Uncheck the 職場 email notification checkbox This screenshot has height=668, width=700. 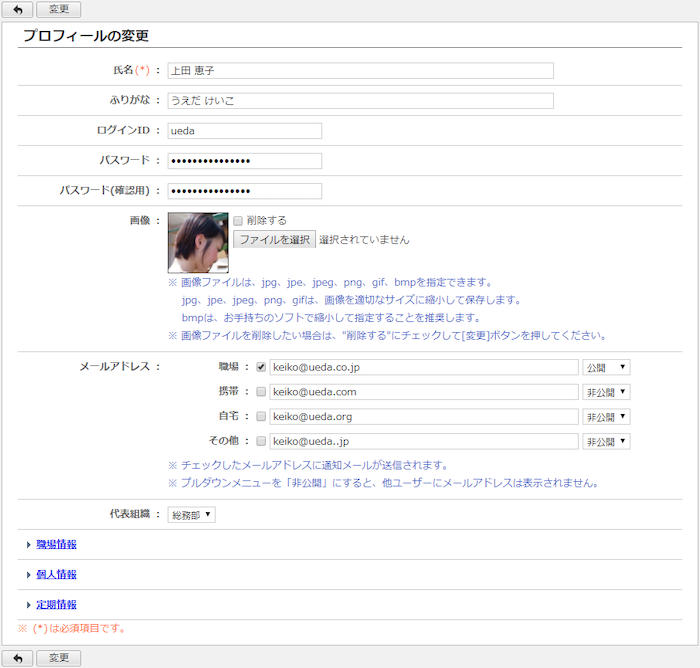261,367
